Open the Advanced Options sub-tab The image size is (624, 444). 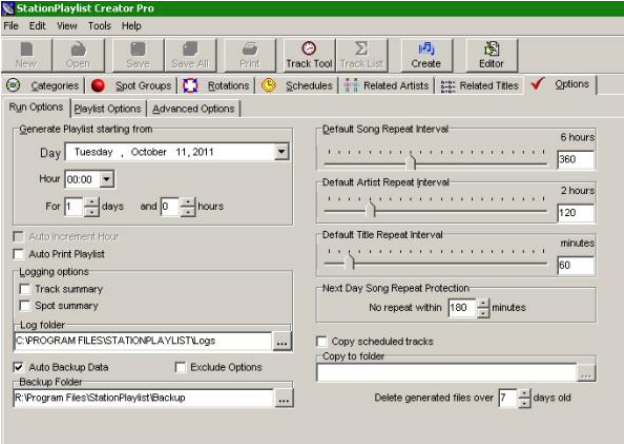pos(193,109)
